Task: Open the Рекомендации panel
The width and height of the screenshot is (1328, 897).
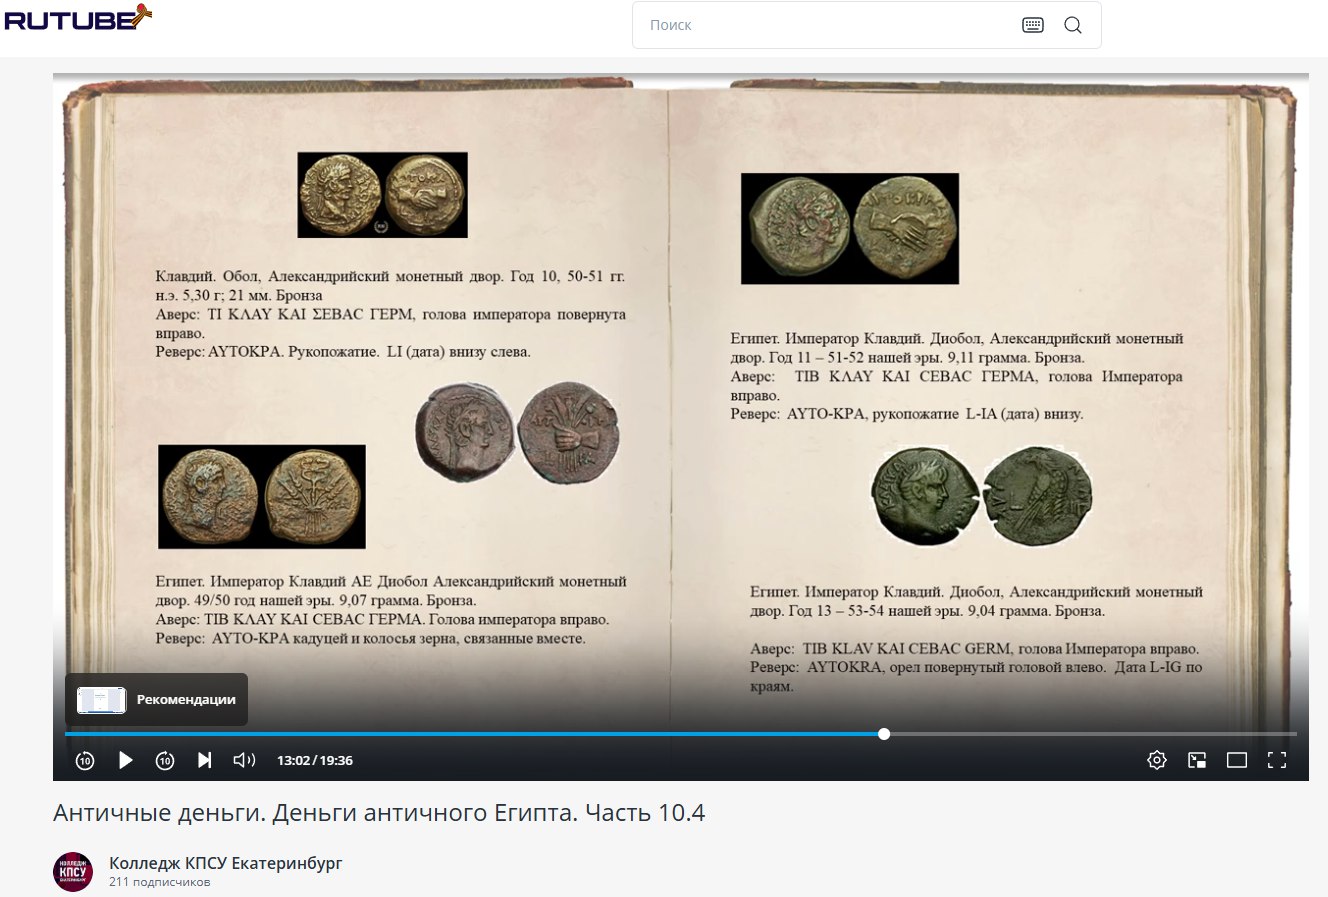Action: [157, 700]
